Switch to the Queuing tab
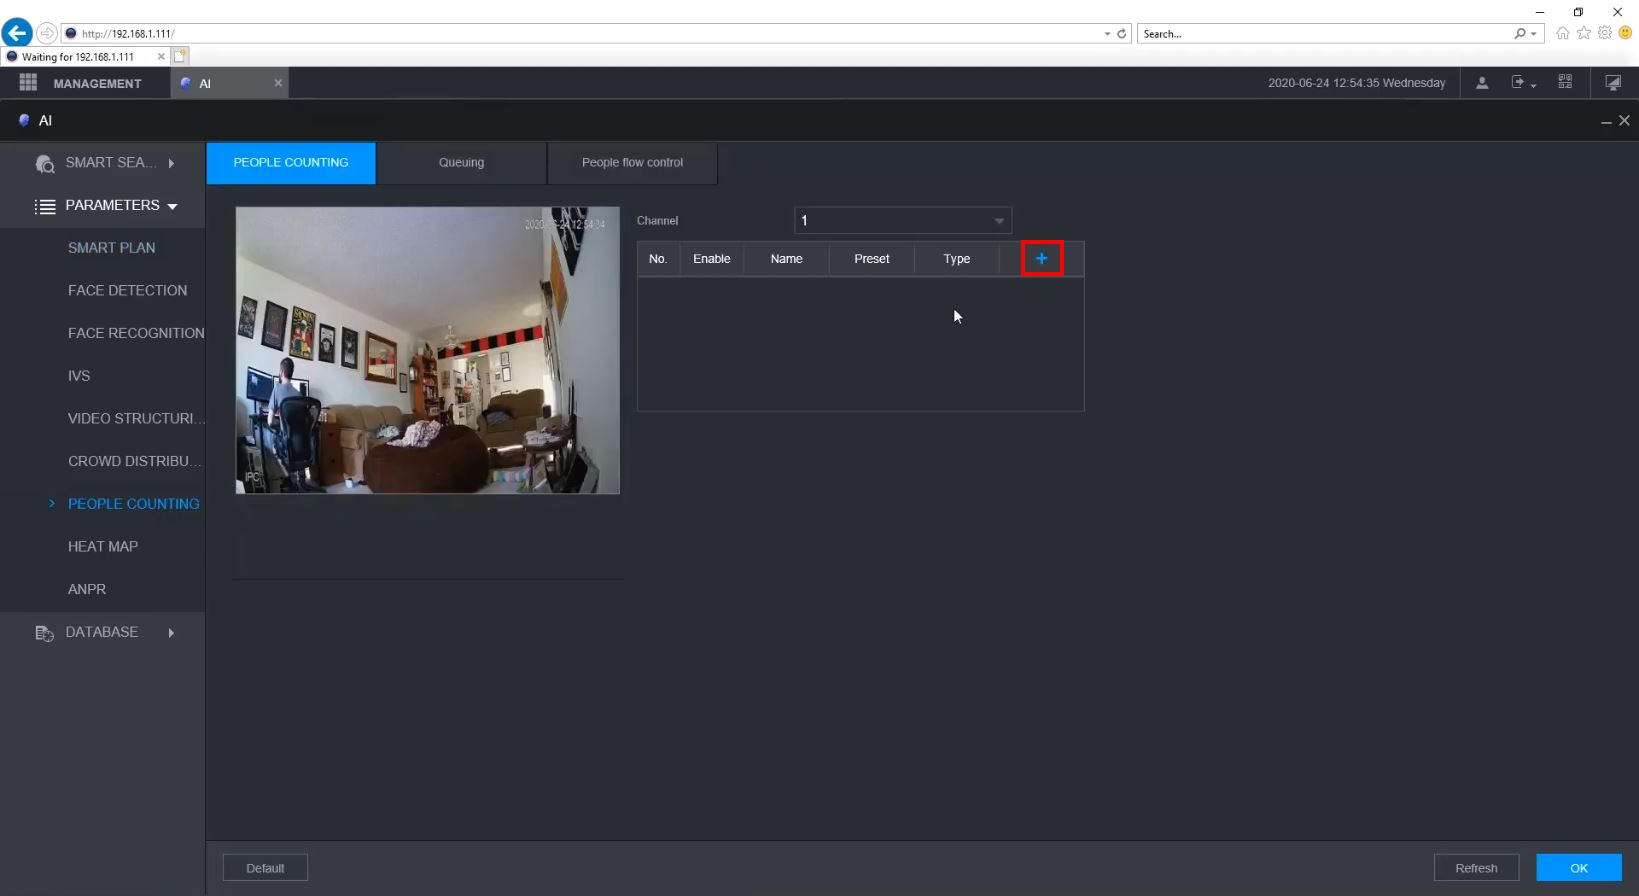The image size is (1639, 896). [x=461, y=163]
